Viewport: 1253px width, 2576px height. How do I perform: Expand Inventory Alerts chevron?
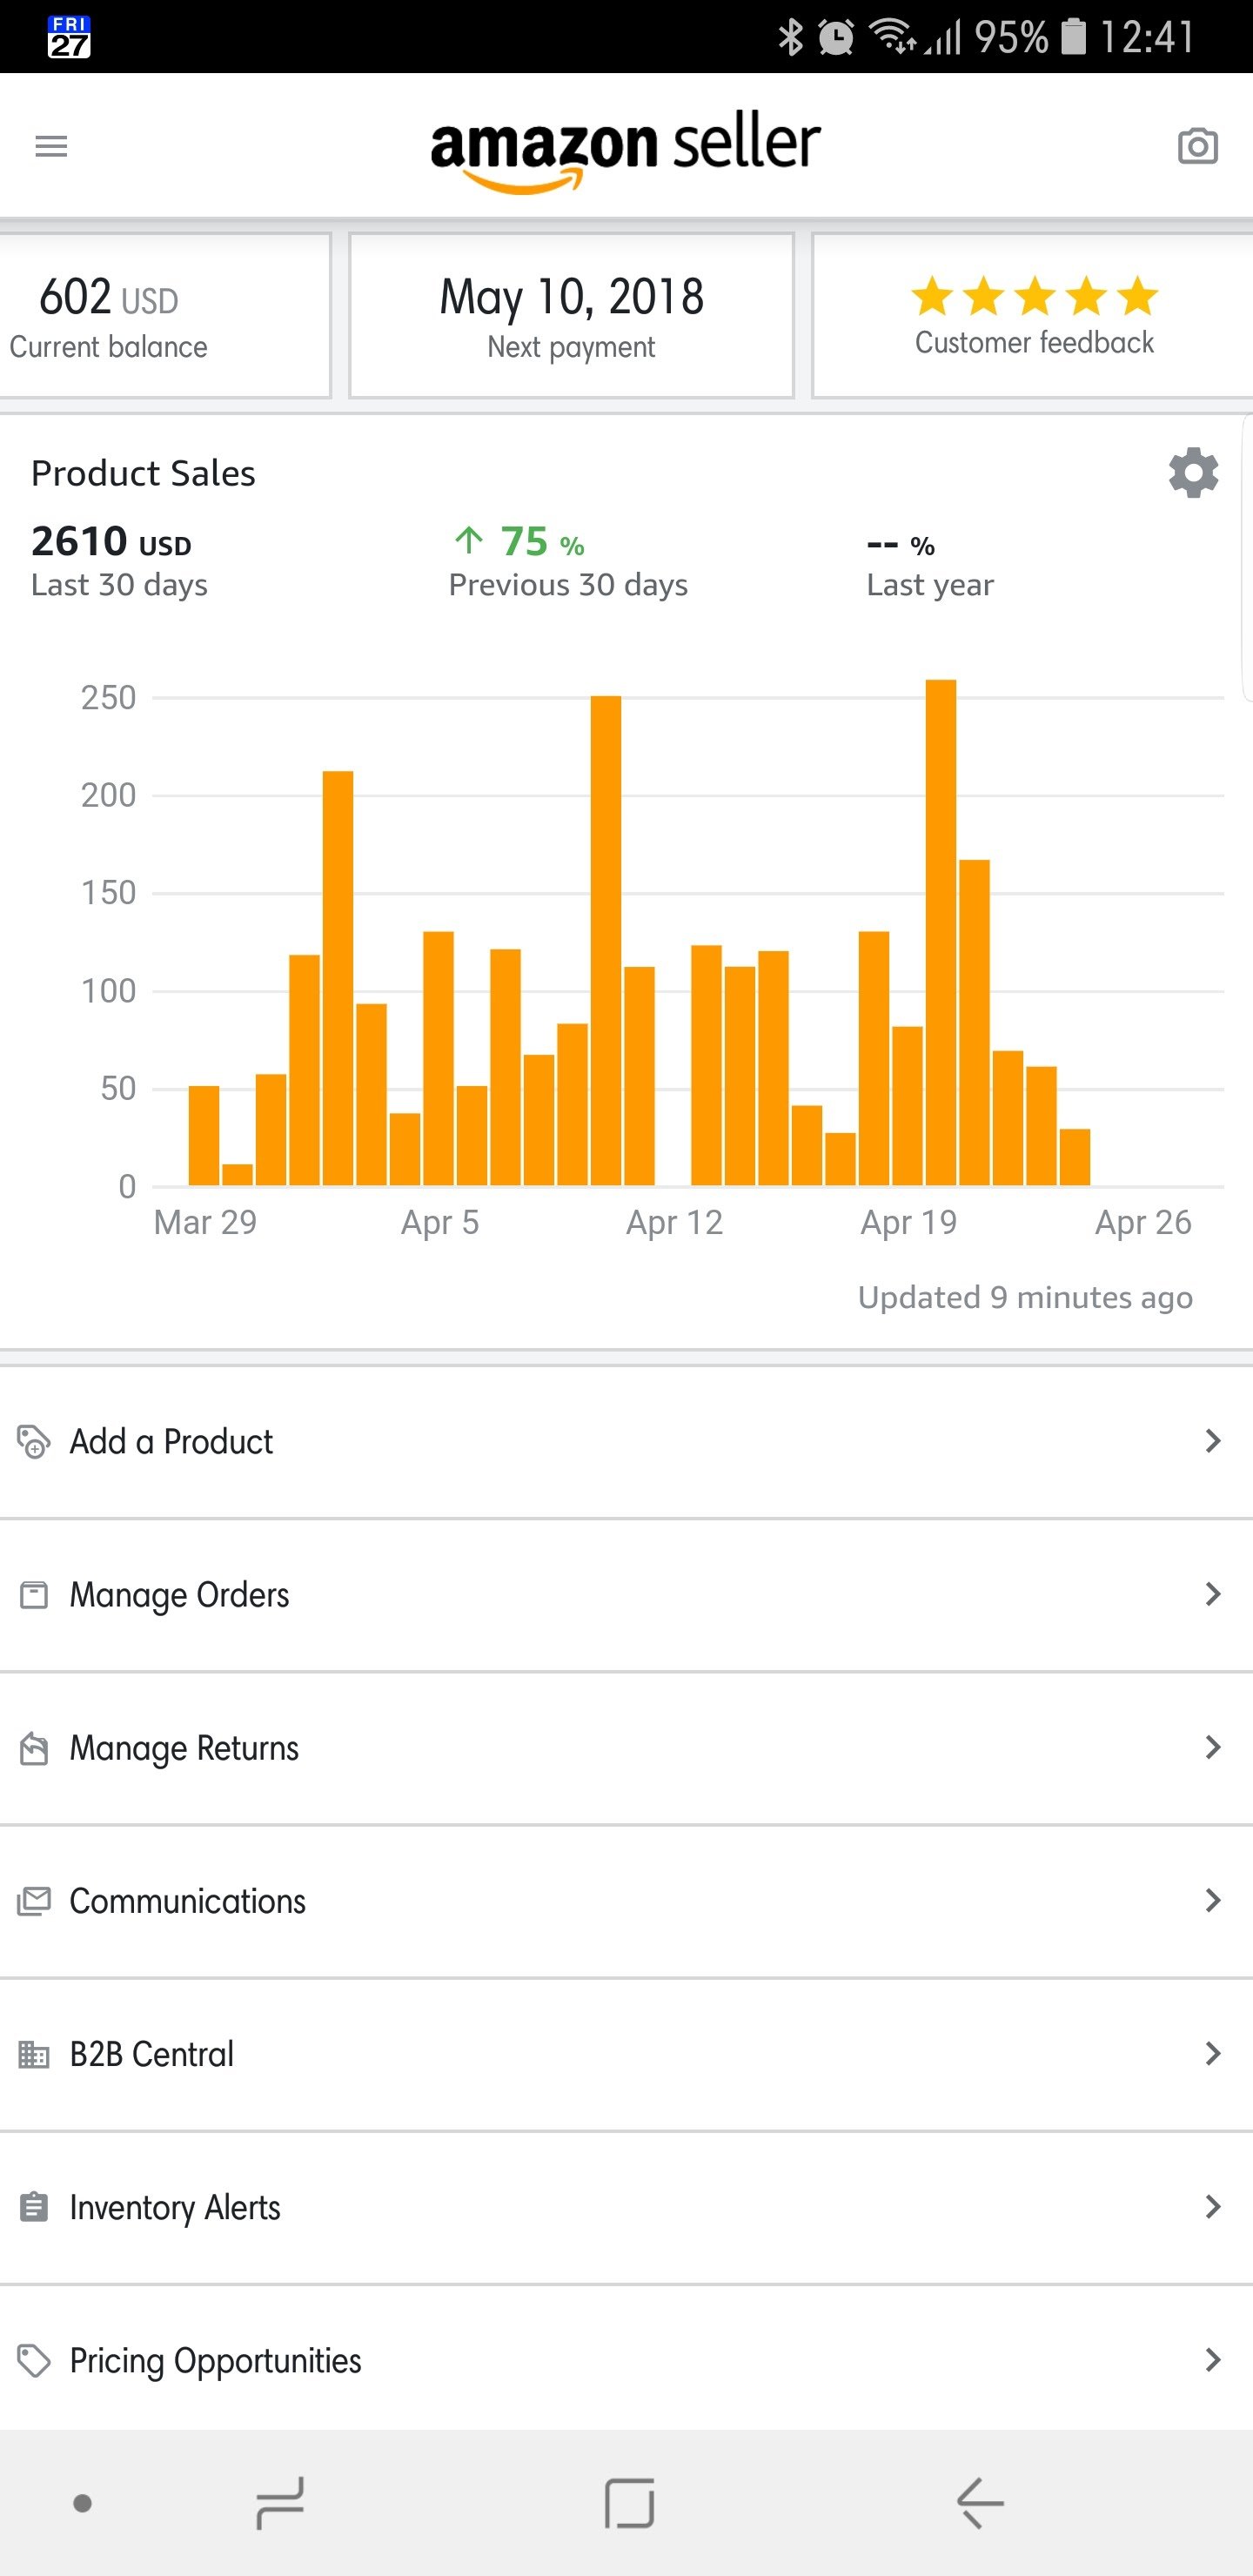[1213, 2206]
